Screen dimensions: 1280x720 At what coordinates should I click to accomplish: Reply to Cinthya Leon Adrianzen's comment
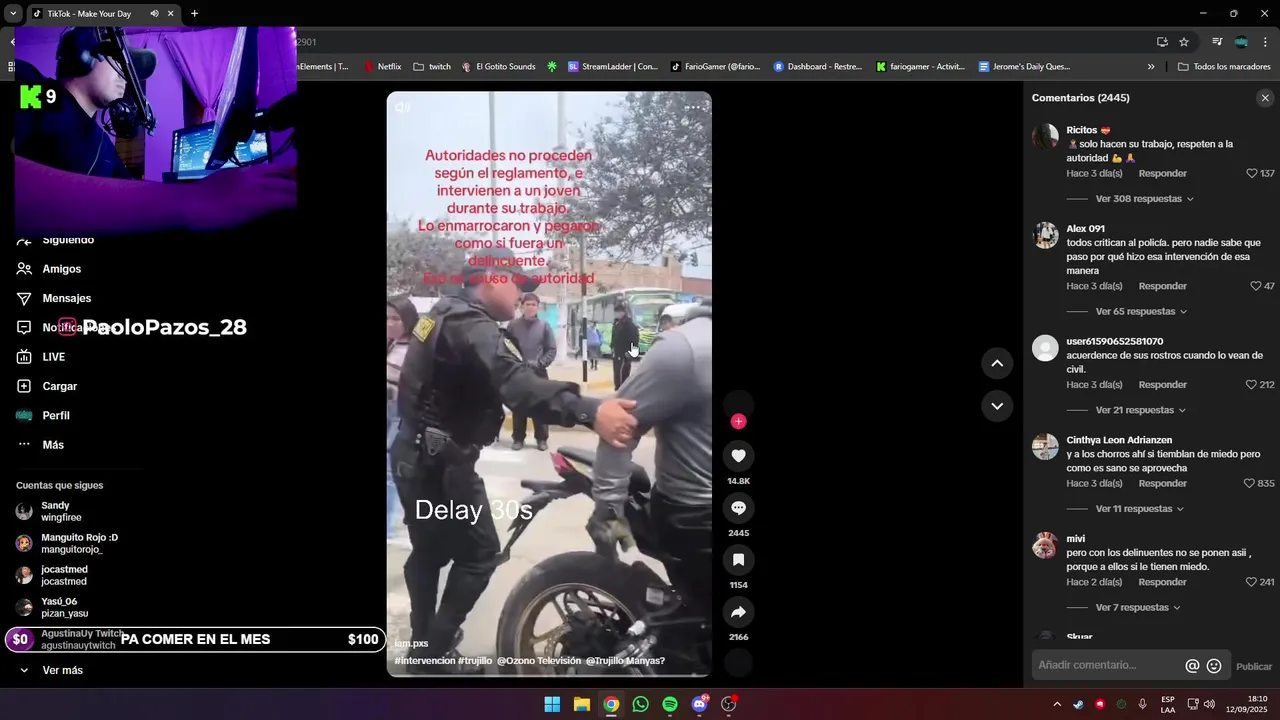click(x=1162, y=484)
